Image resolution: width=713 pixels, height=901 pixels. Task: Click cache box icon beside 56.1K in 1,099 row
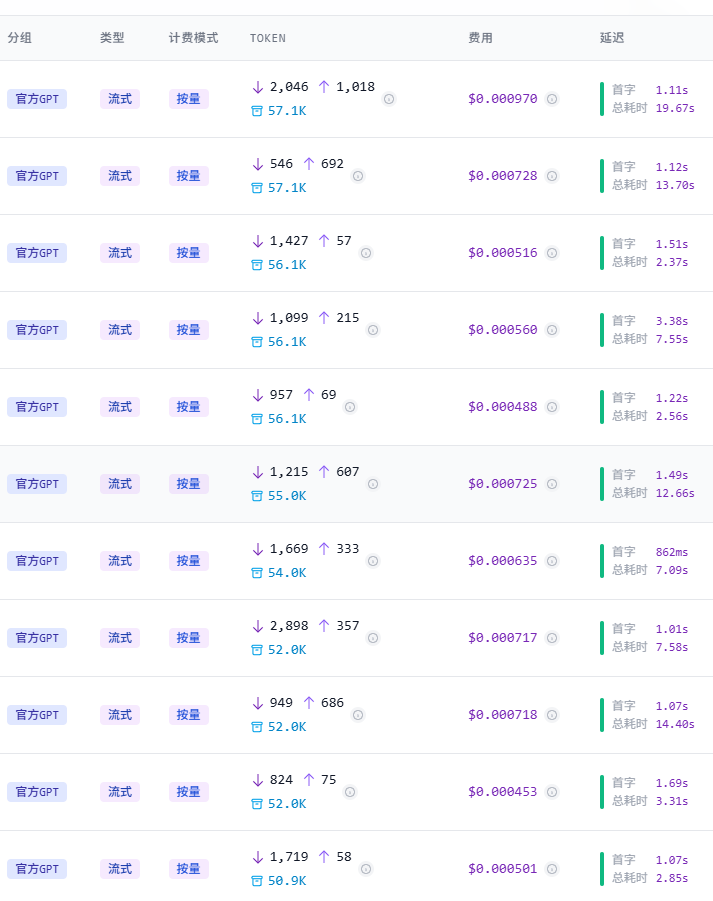pyautogui.click(x=257, y=342)
